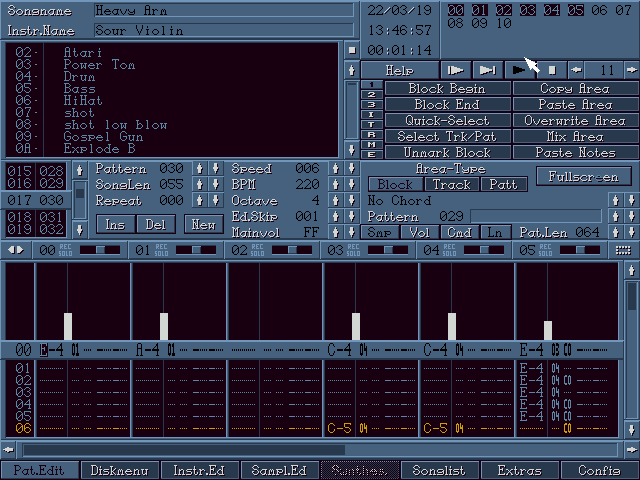The width and height of the screenshot is (640, 480).
Task: Click small square above instrument scrollbar
Action: pos(352,50)
